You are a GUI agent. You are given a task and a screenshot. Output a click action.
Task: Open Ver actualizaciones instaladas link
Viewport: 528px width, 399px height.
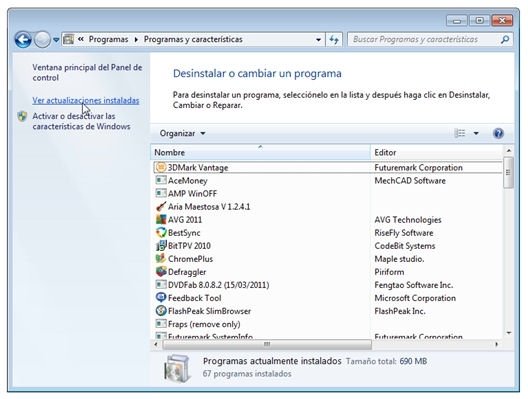[86, 100]
